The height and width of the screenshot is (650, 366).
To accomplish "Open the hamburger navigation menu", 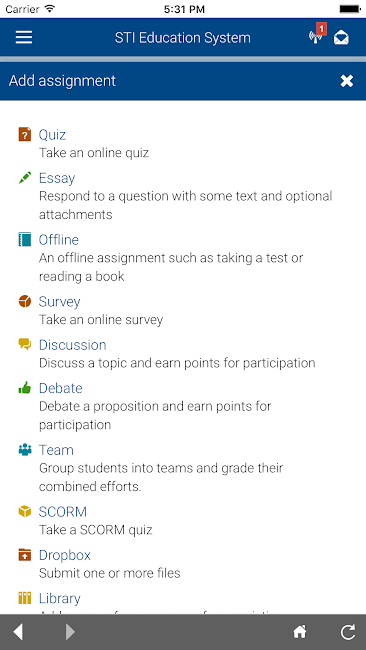I will 24,37.
